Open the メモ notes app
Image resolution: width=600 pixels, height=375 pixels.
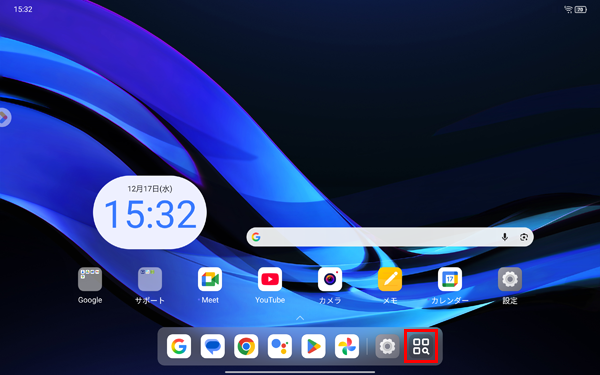[390, 279]
